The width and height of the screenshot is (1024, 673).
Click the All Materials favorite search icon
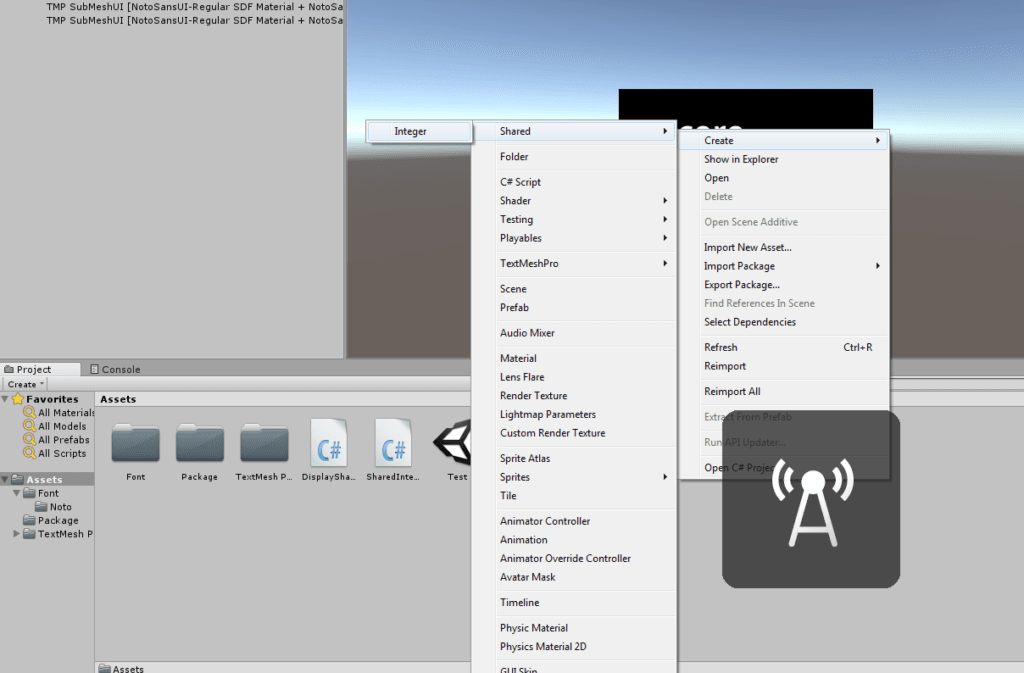point(30,413)
